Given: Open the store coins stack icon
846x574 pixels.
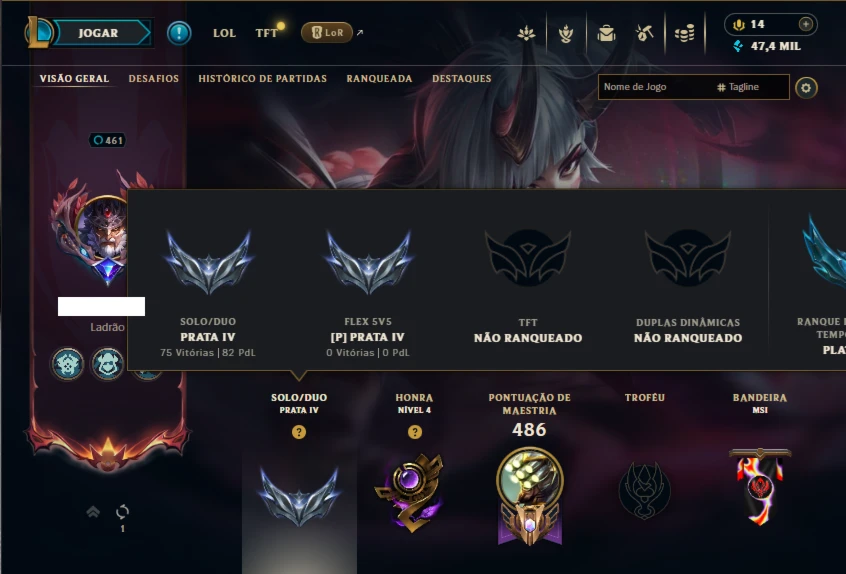Looking at the screenshot, I should click(x=685, y=34).
